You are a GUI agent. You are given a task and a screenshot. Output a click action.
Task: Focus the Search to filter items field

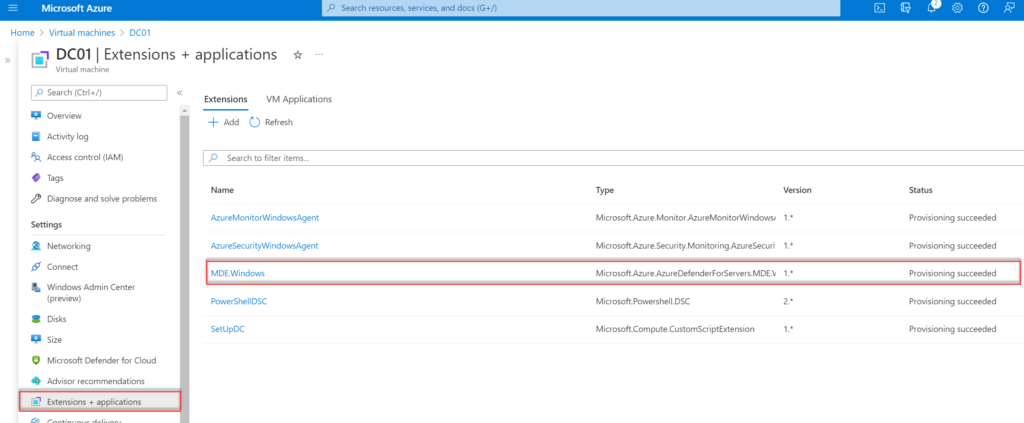tap(613, 158)
